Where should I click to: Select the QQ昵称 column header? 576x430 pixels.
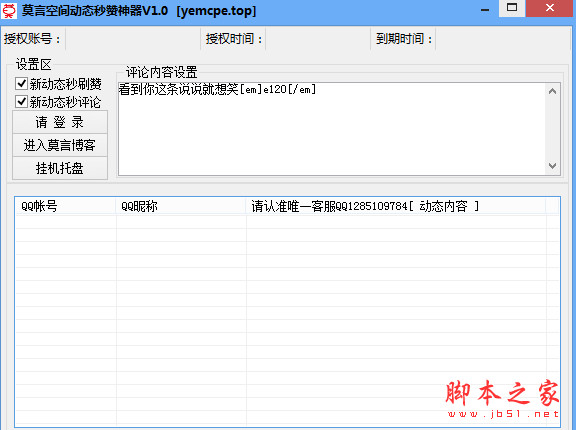coord(181,206)
